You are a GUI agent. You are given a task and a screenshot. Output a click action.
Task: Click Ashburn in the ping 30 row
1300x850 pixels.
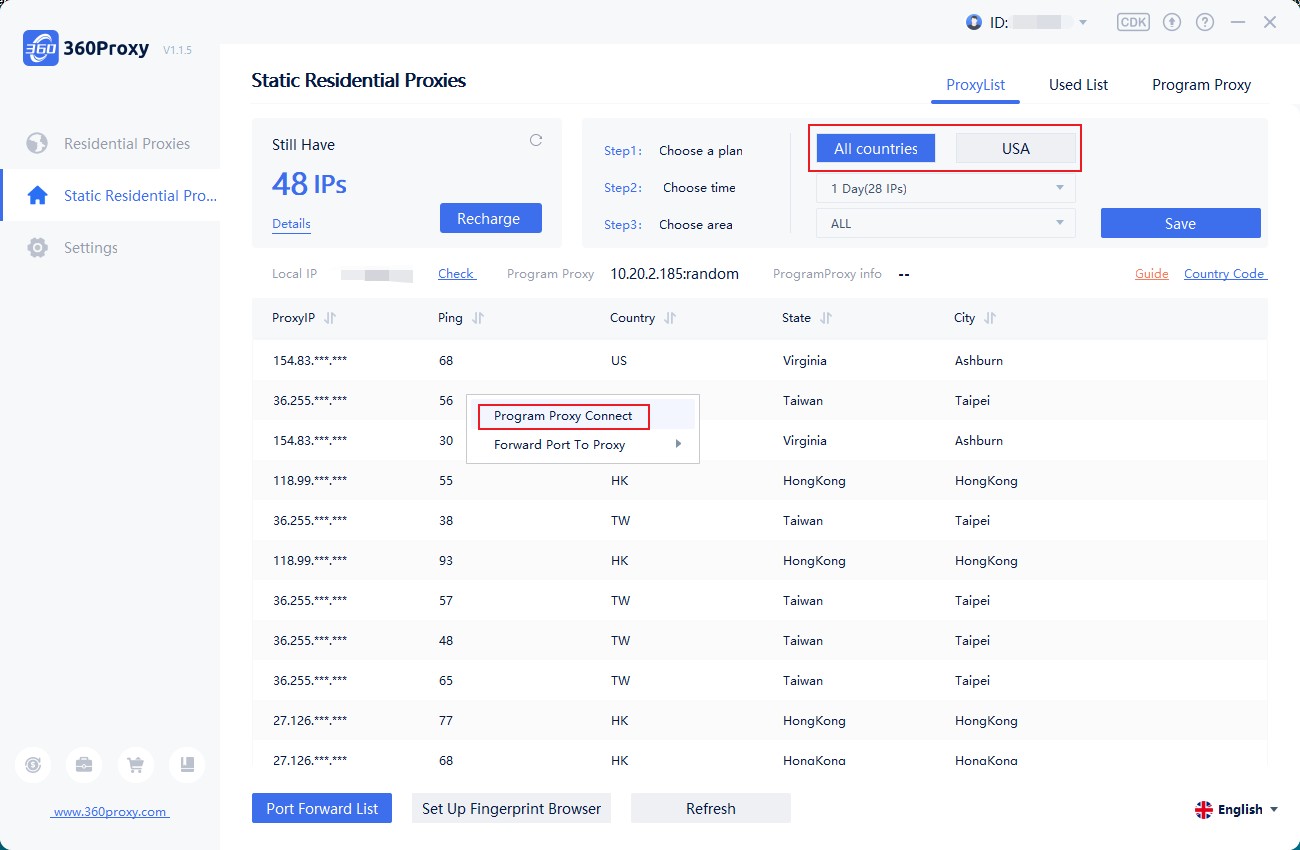click(x=979, y=441)
